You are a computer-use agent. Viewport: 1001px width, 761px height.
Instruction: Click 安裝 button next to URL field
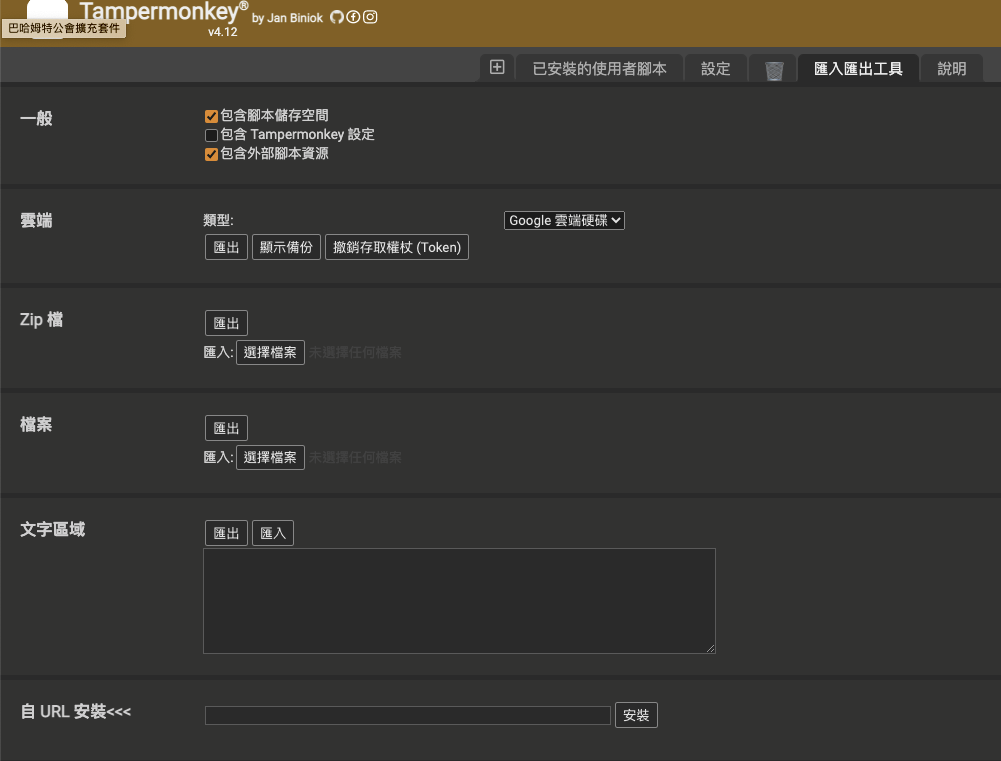pyautogui.click(x=636, y=715)
